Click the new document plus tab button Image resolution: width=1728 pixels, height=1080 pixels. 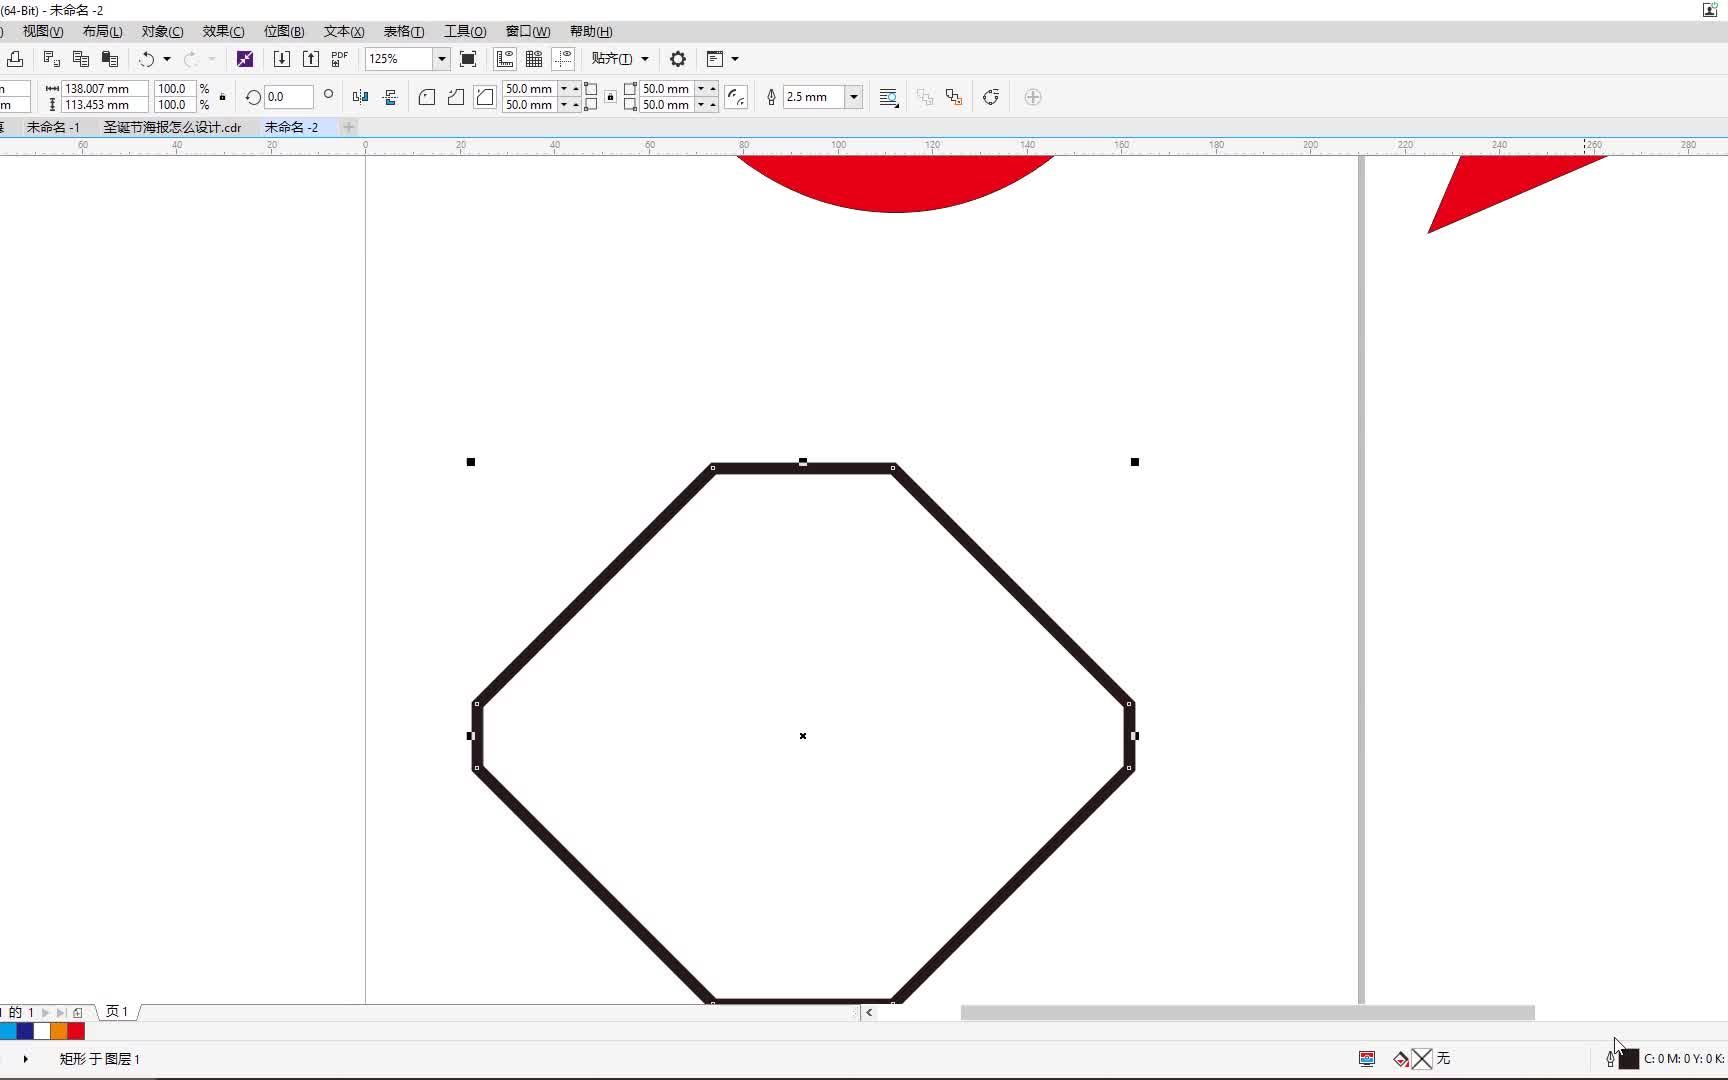(x=349, y=127)
